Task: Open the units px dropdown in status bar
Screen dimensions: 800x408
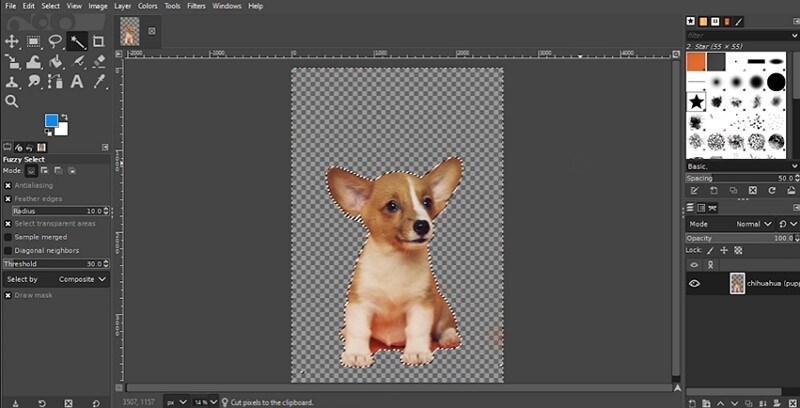Action: point(177,402)
